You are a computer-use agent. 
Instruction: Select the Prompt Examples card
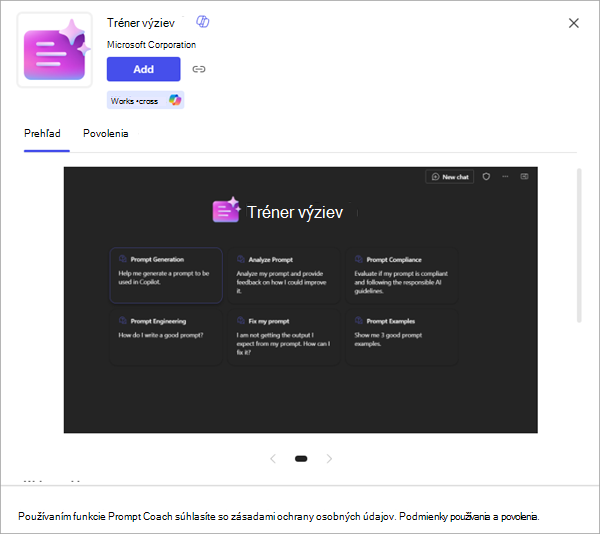coord(402,337)
